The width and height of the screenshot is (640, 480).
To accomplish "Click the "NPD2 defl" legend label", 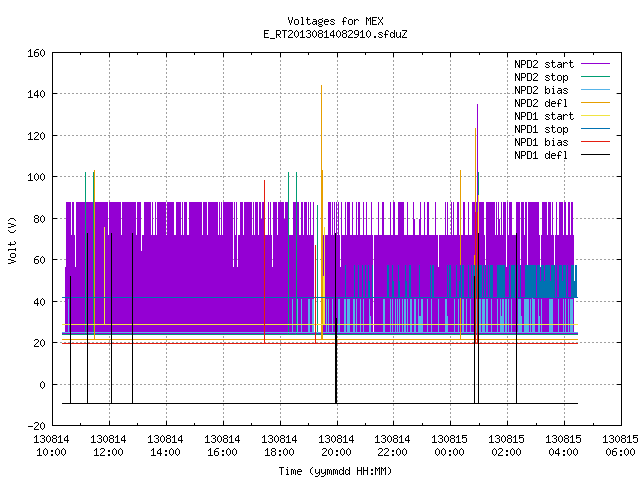I will [541, 103].
